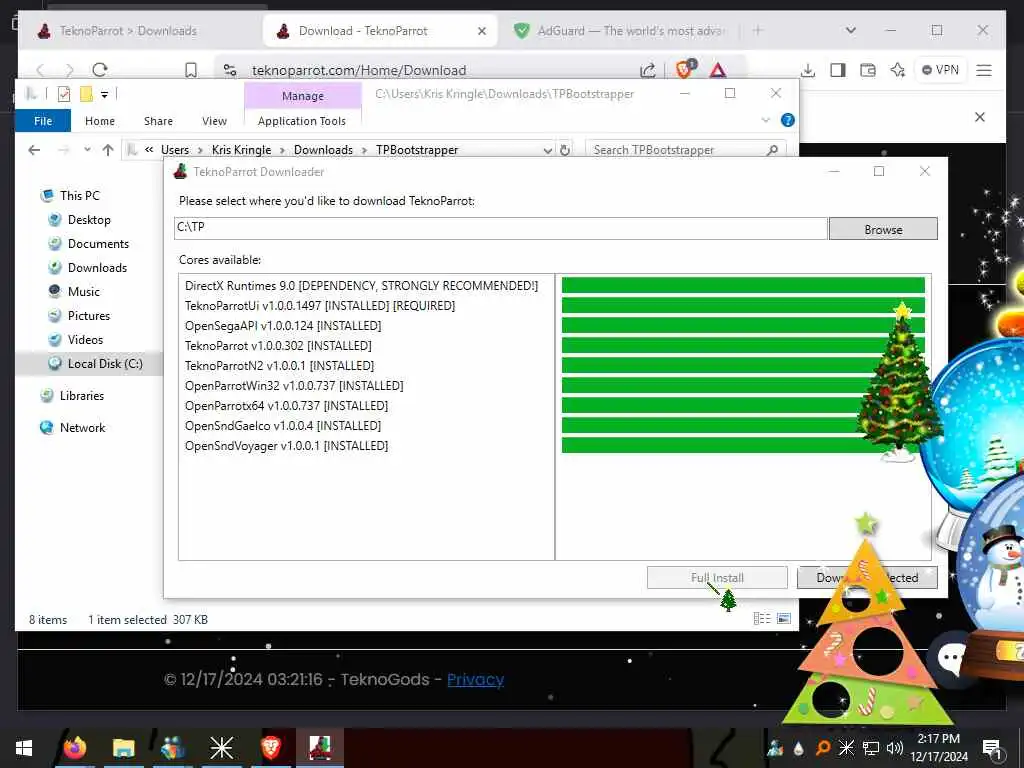Click Browse in TeknoParrot Downloader
The image size is (1024, 768).
883,229
